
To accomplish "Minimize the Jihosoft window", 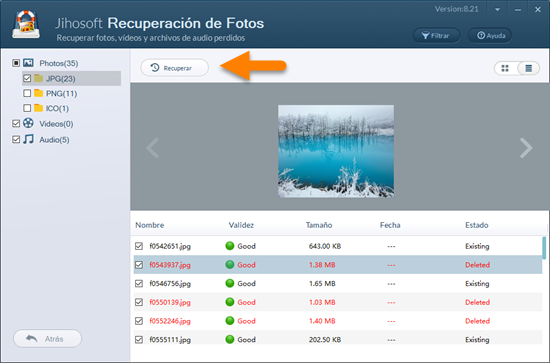I will 518,10.
